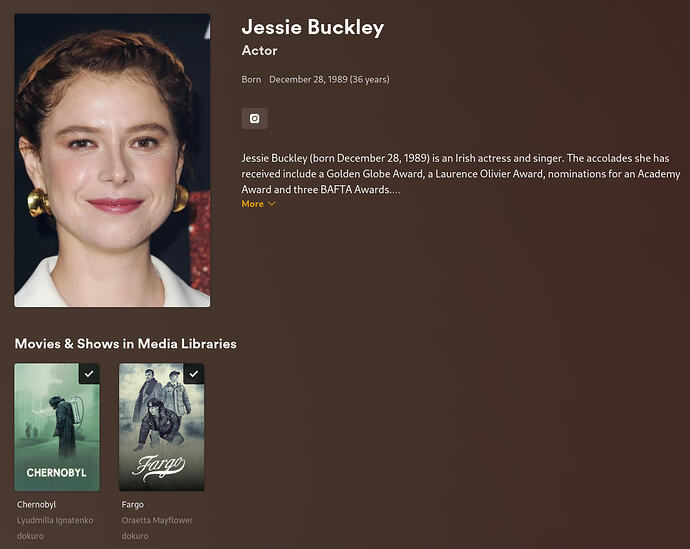
Task: Select the 'dokuro' library under Chernobyl
Action: tap(30, 536)
